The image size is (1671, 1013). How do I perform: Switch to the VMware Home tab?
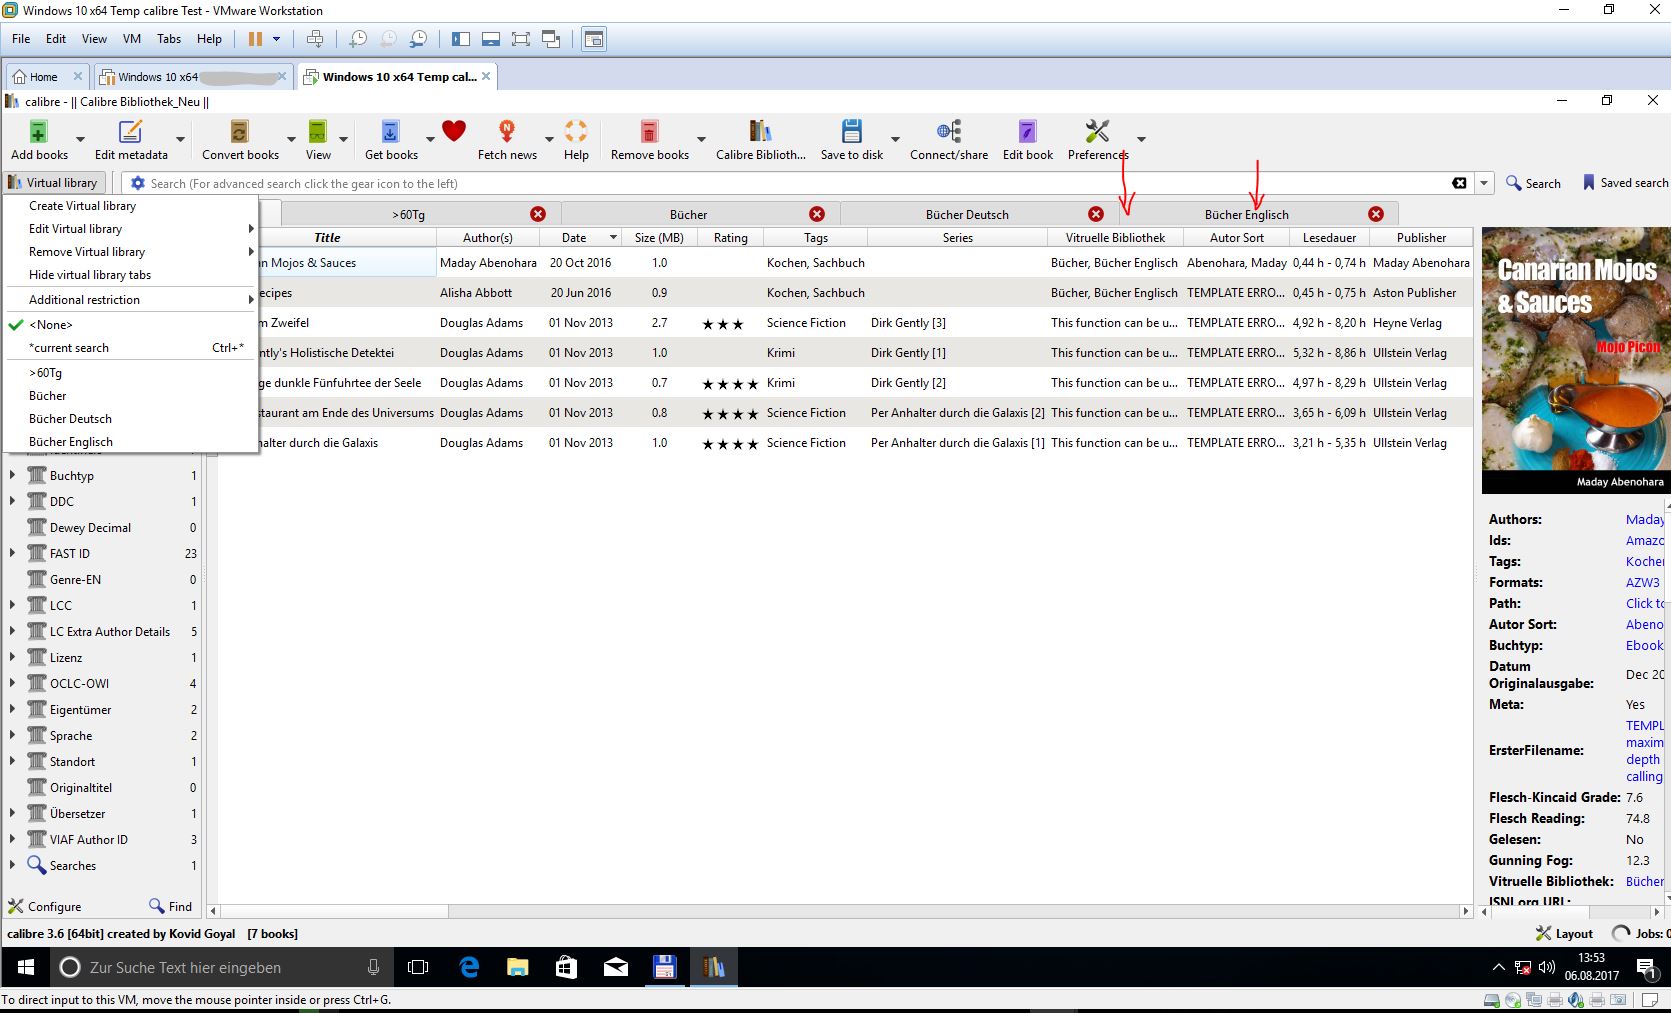click(46, 77)
